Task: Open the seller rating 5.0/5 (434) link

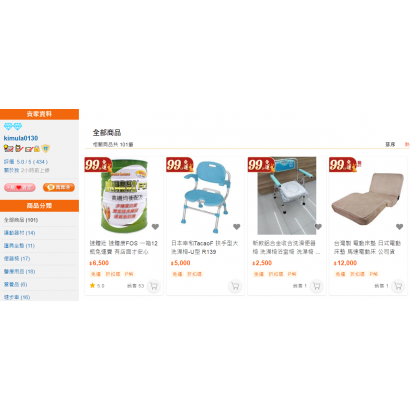Action: [26, 162]
